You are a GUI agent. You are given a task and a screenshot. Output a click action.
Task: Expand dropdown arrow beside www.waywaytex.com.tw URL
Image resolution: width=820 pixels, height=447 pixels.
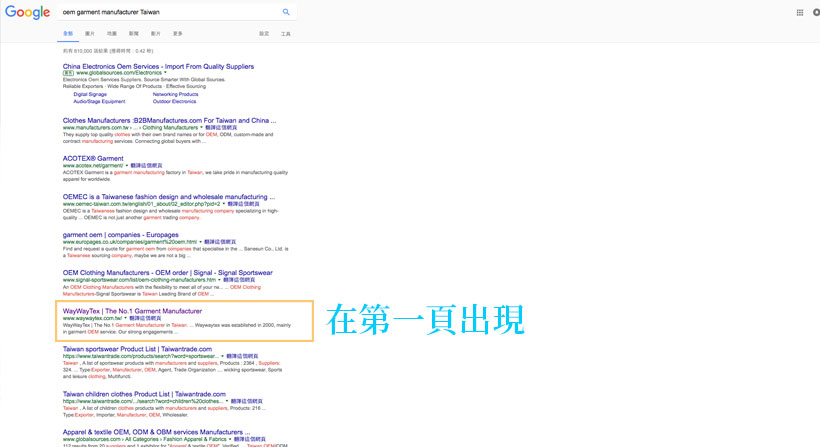126,318
